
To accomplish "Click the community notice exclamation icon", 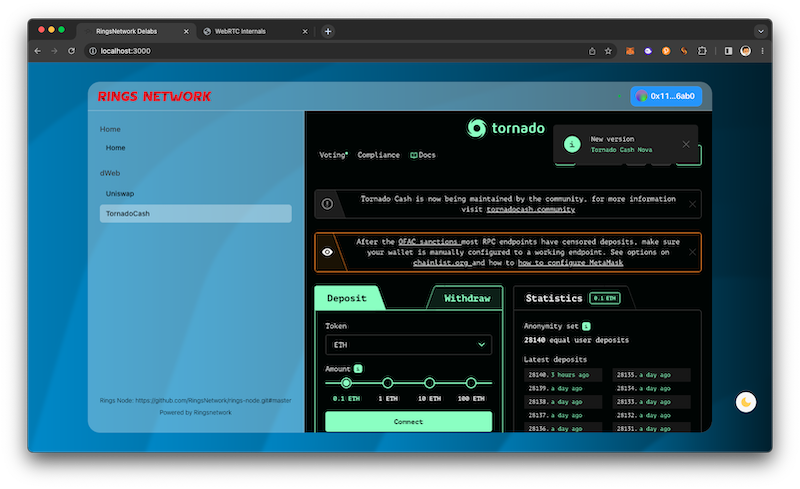I will [328, 204].
